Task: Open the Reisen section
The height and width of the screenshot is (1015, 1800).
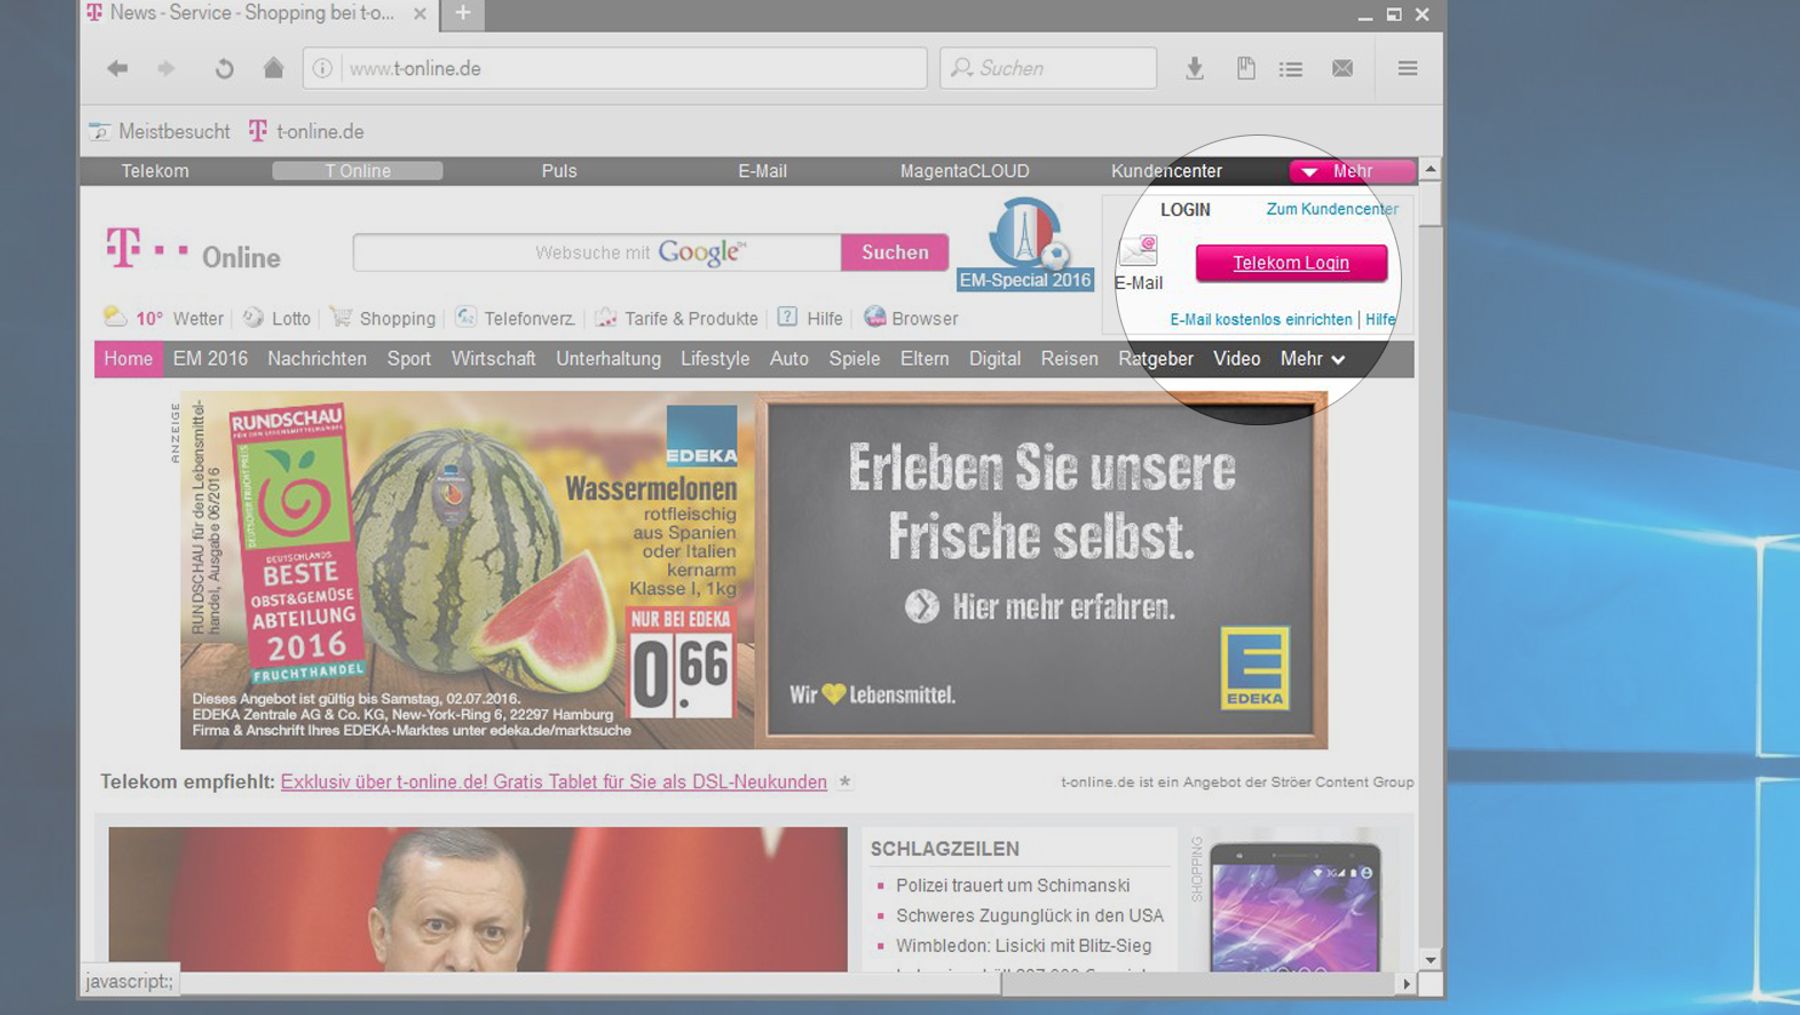Action: pos(1069,359)
